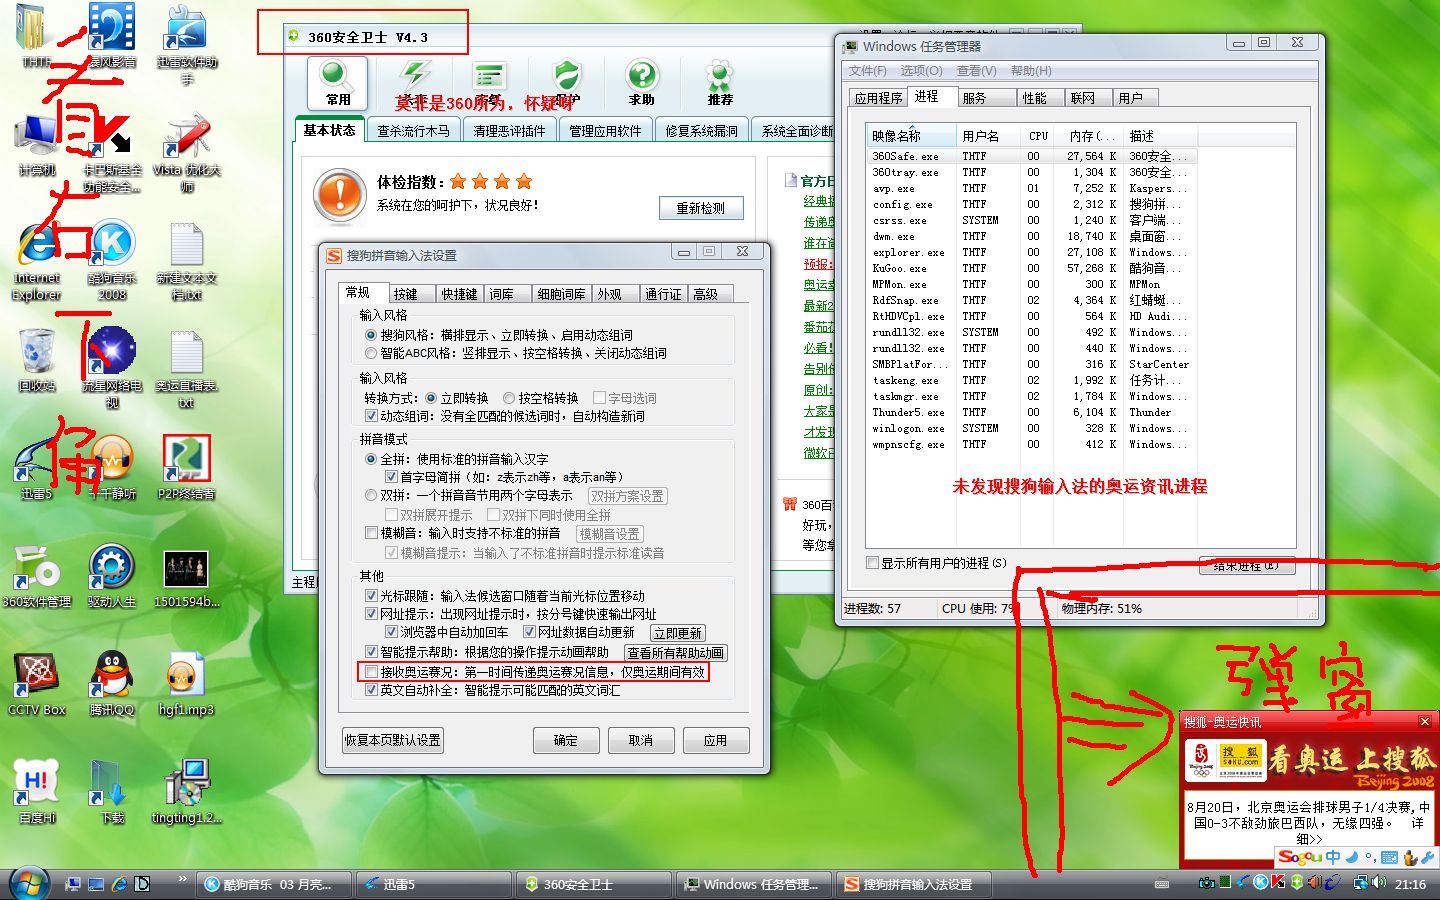
Task: Click 重新检测 button in 360安全卫士
Action: pos(701,208)
